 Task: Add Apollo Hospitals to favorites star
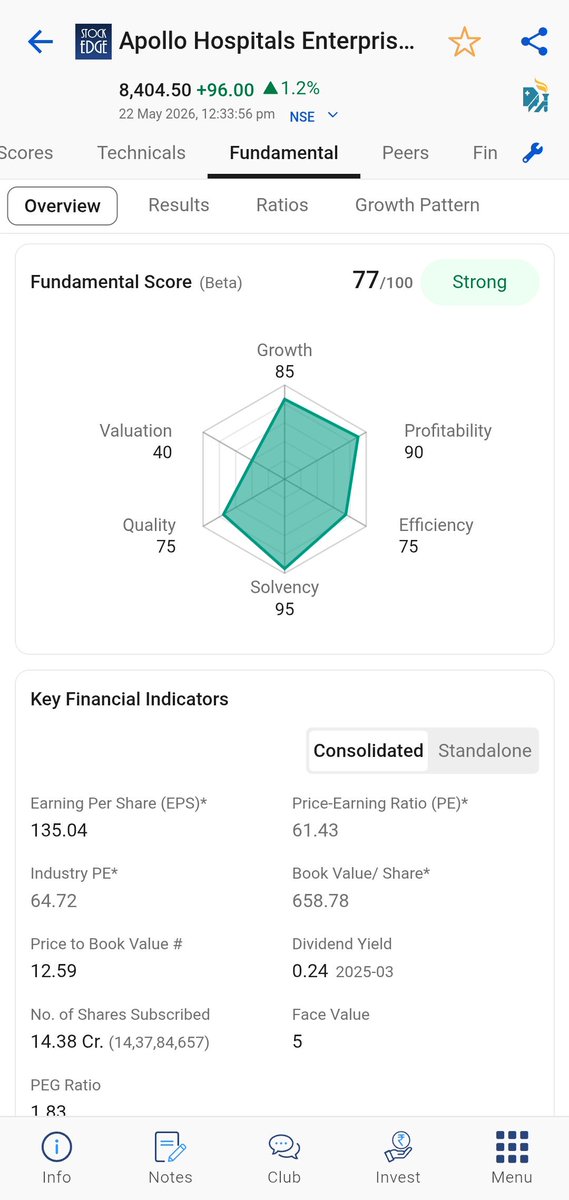[x=464, y=41]
